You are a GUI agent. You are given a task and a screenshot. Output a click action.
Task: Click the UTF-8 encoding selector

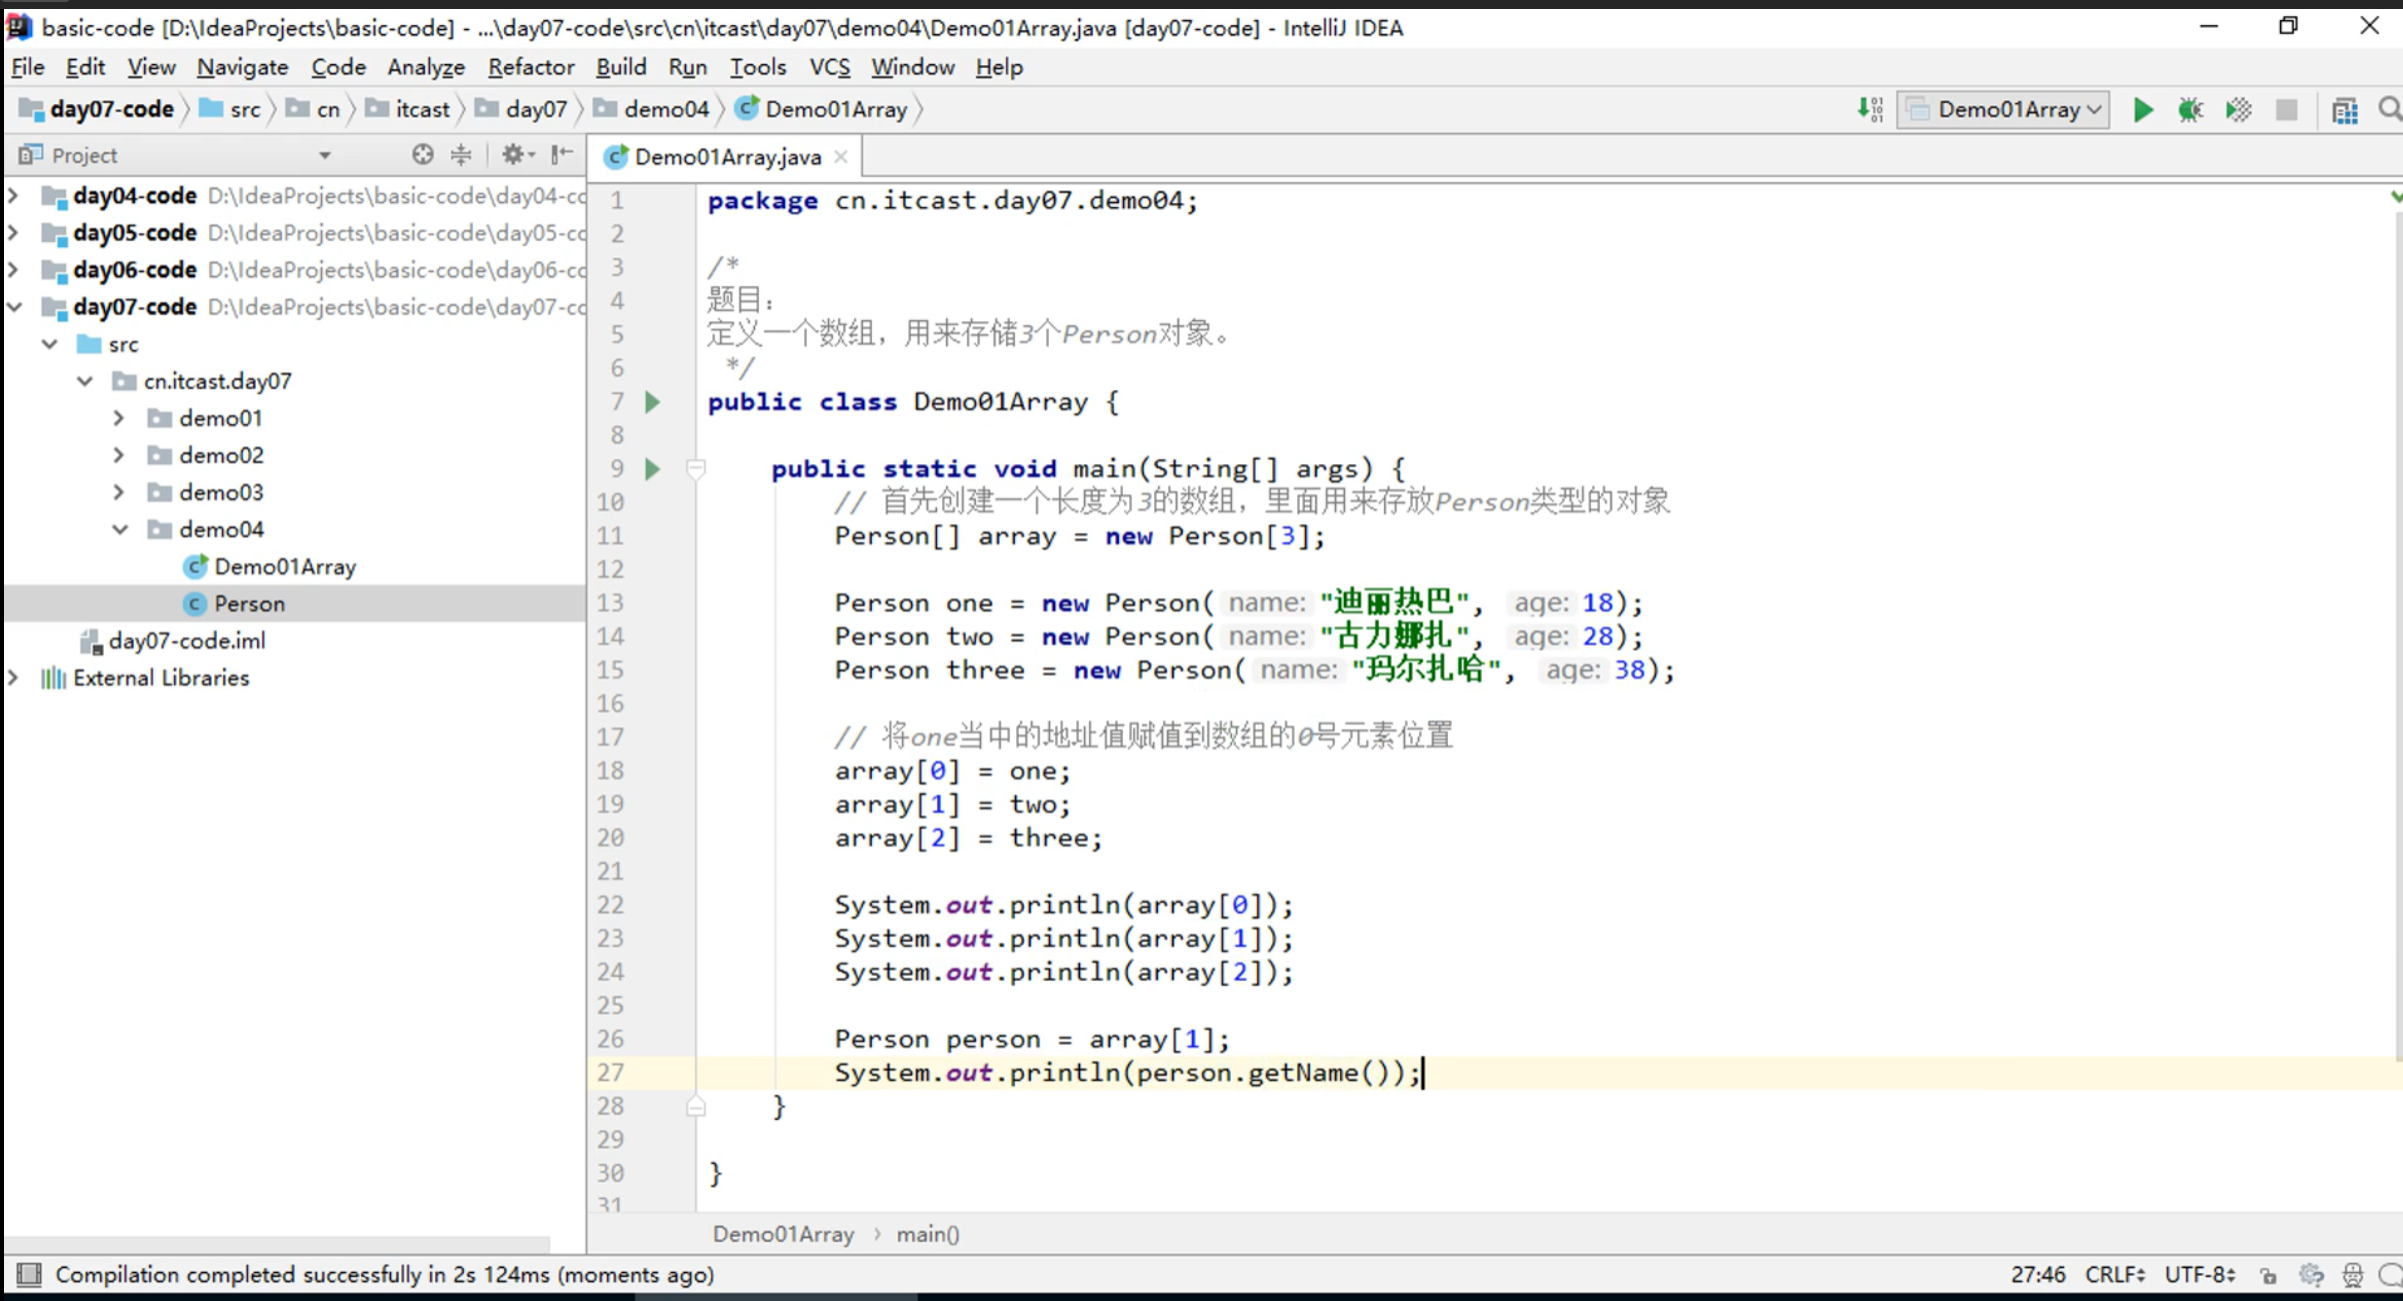point(2198,1275)
